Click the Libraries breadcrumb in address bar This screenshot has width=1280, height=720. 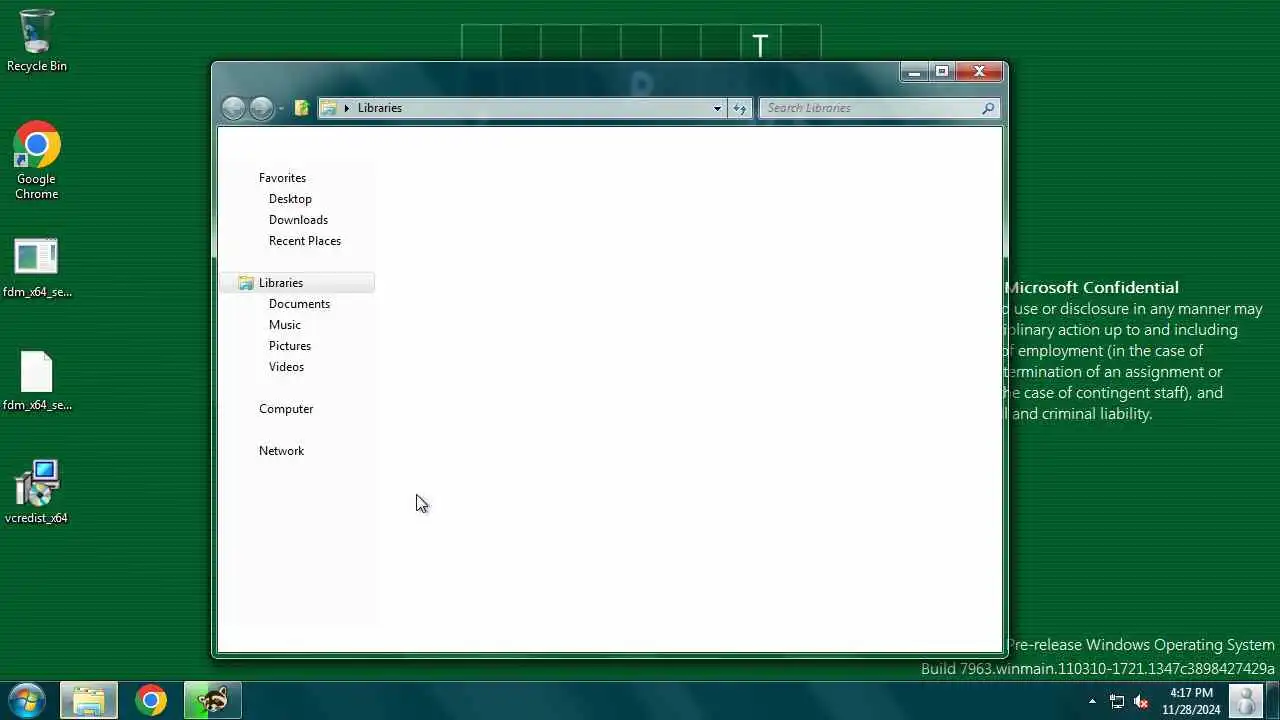pyautogui.click(x=380, y=108)
